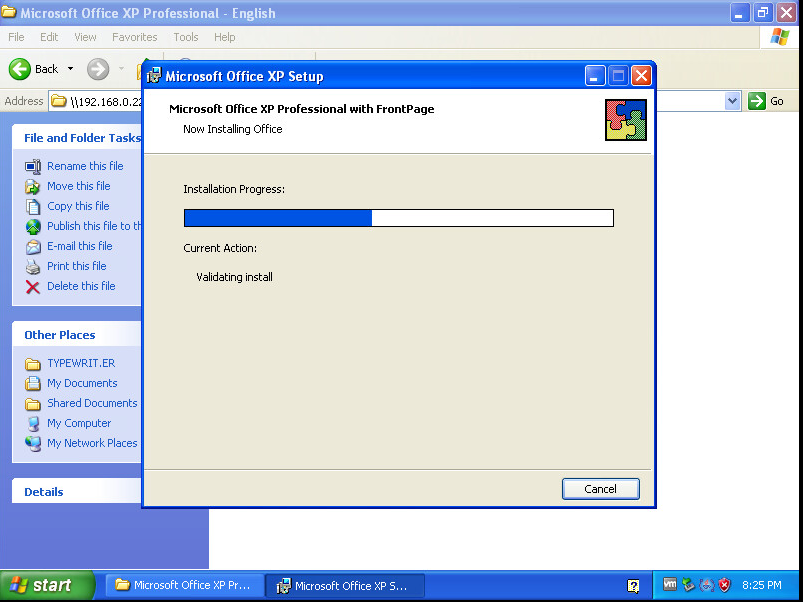Open the Tools menu in Explorer

pos(185,37)
